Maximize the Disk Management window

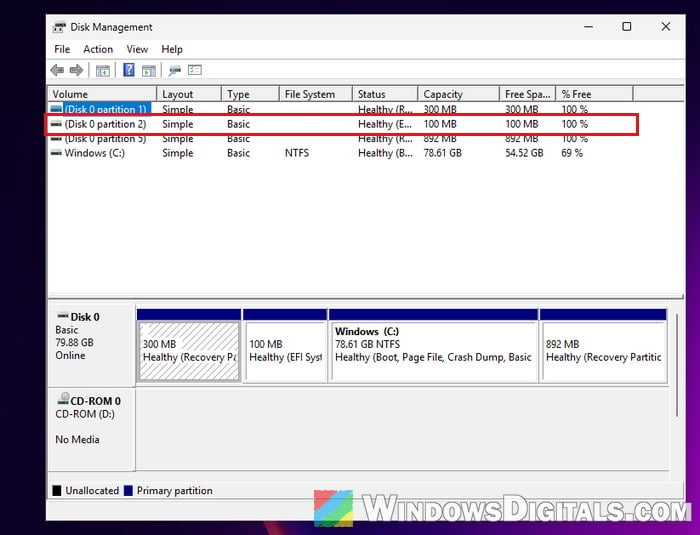627,27
